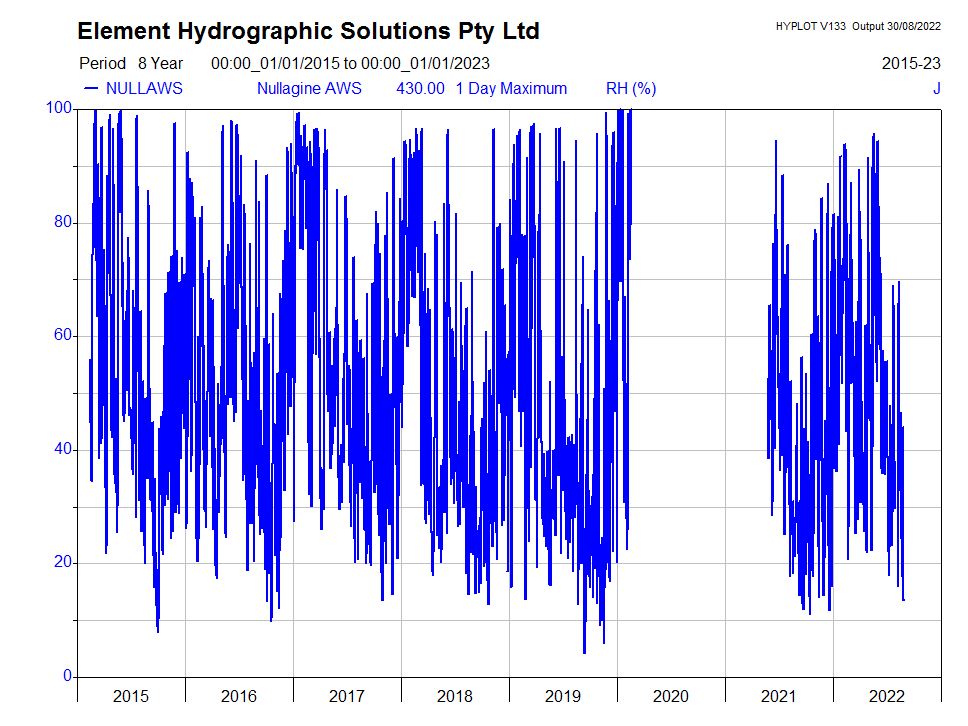
Task: Click the 2015 year axis label
Action: [131, 696]
